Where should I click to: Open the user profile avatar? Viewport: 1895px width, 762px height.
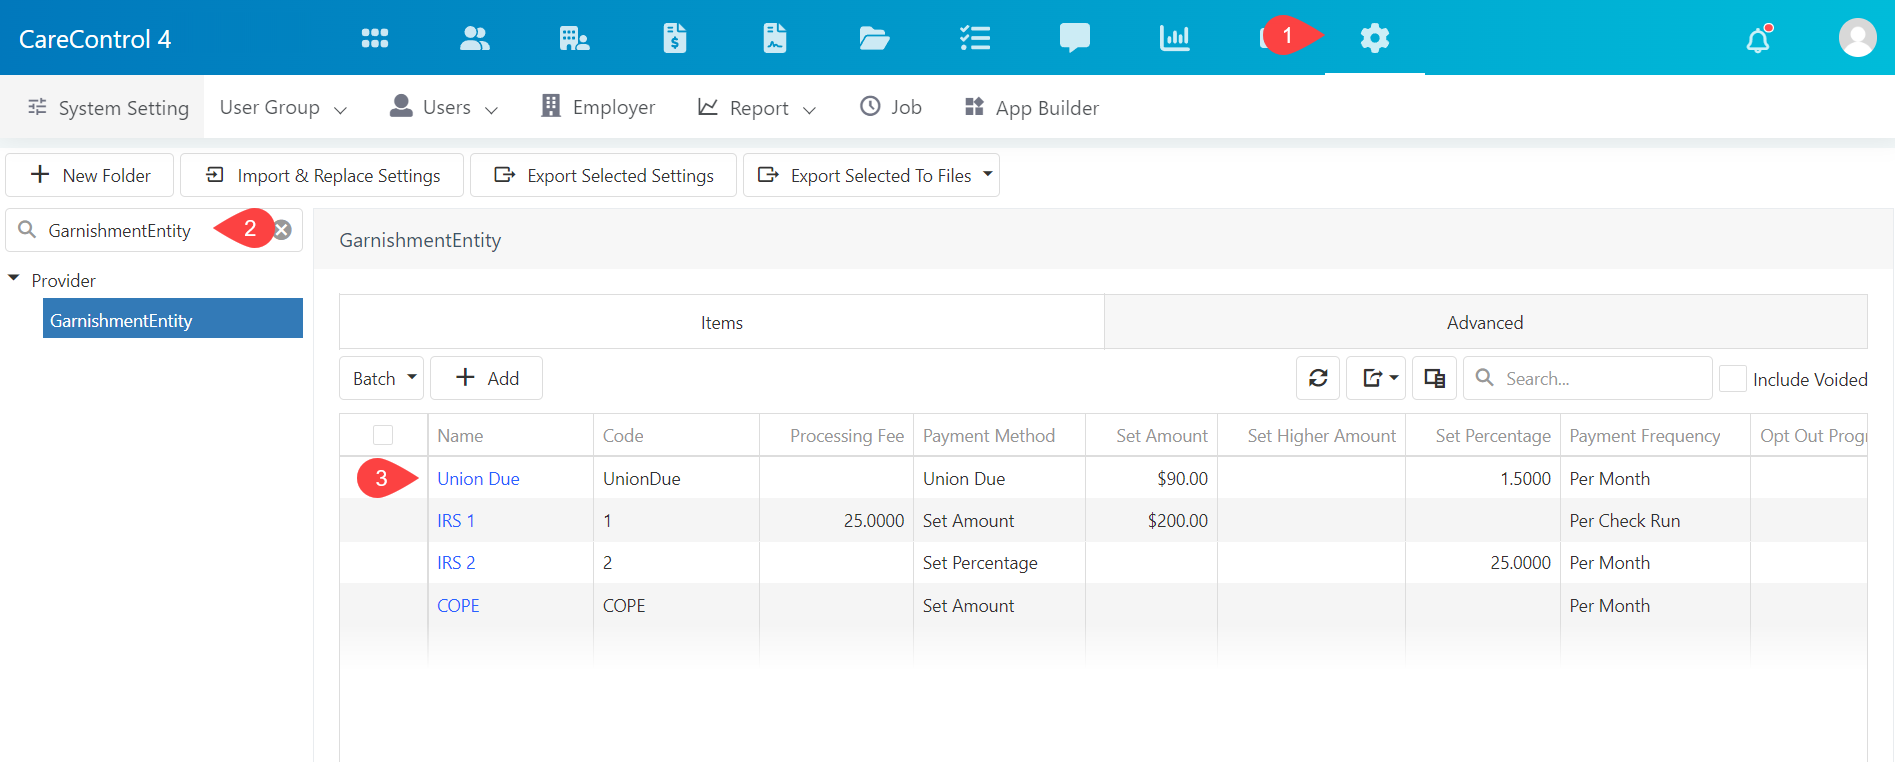coord(1857,38)
